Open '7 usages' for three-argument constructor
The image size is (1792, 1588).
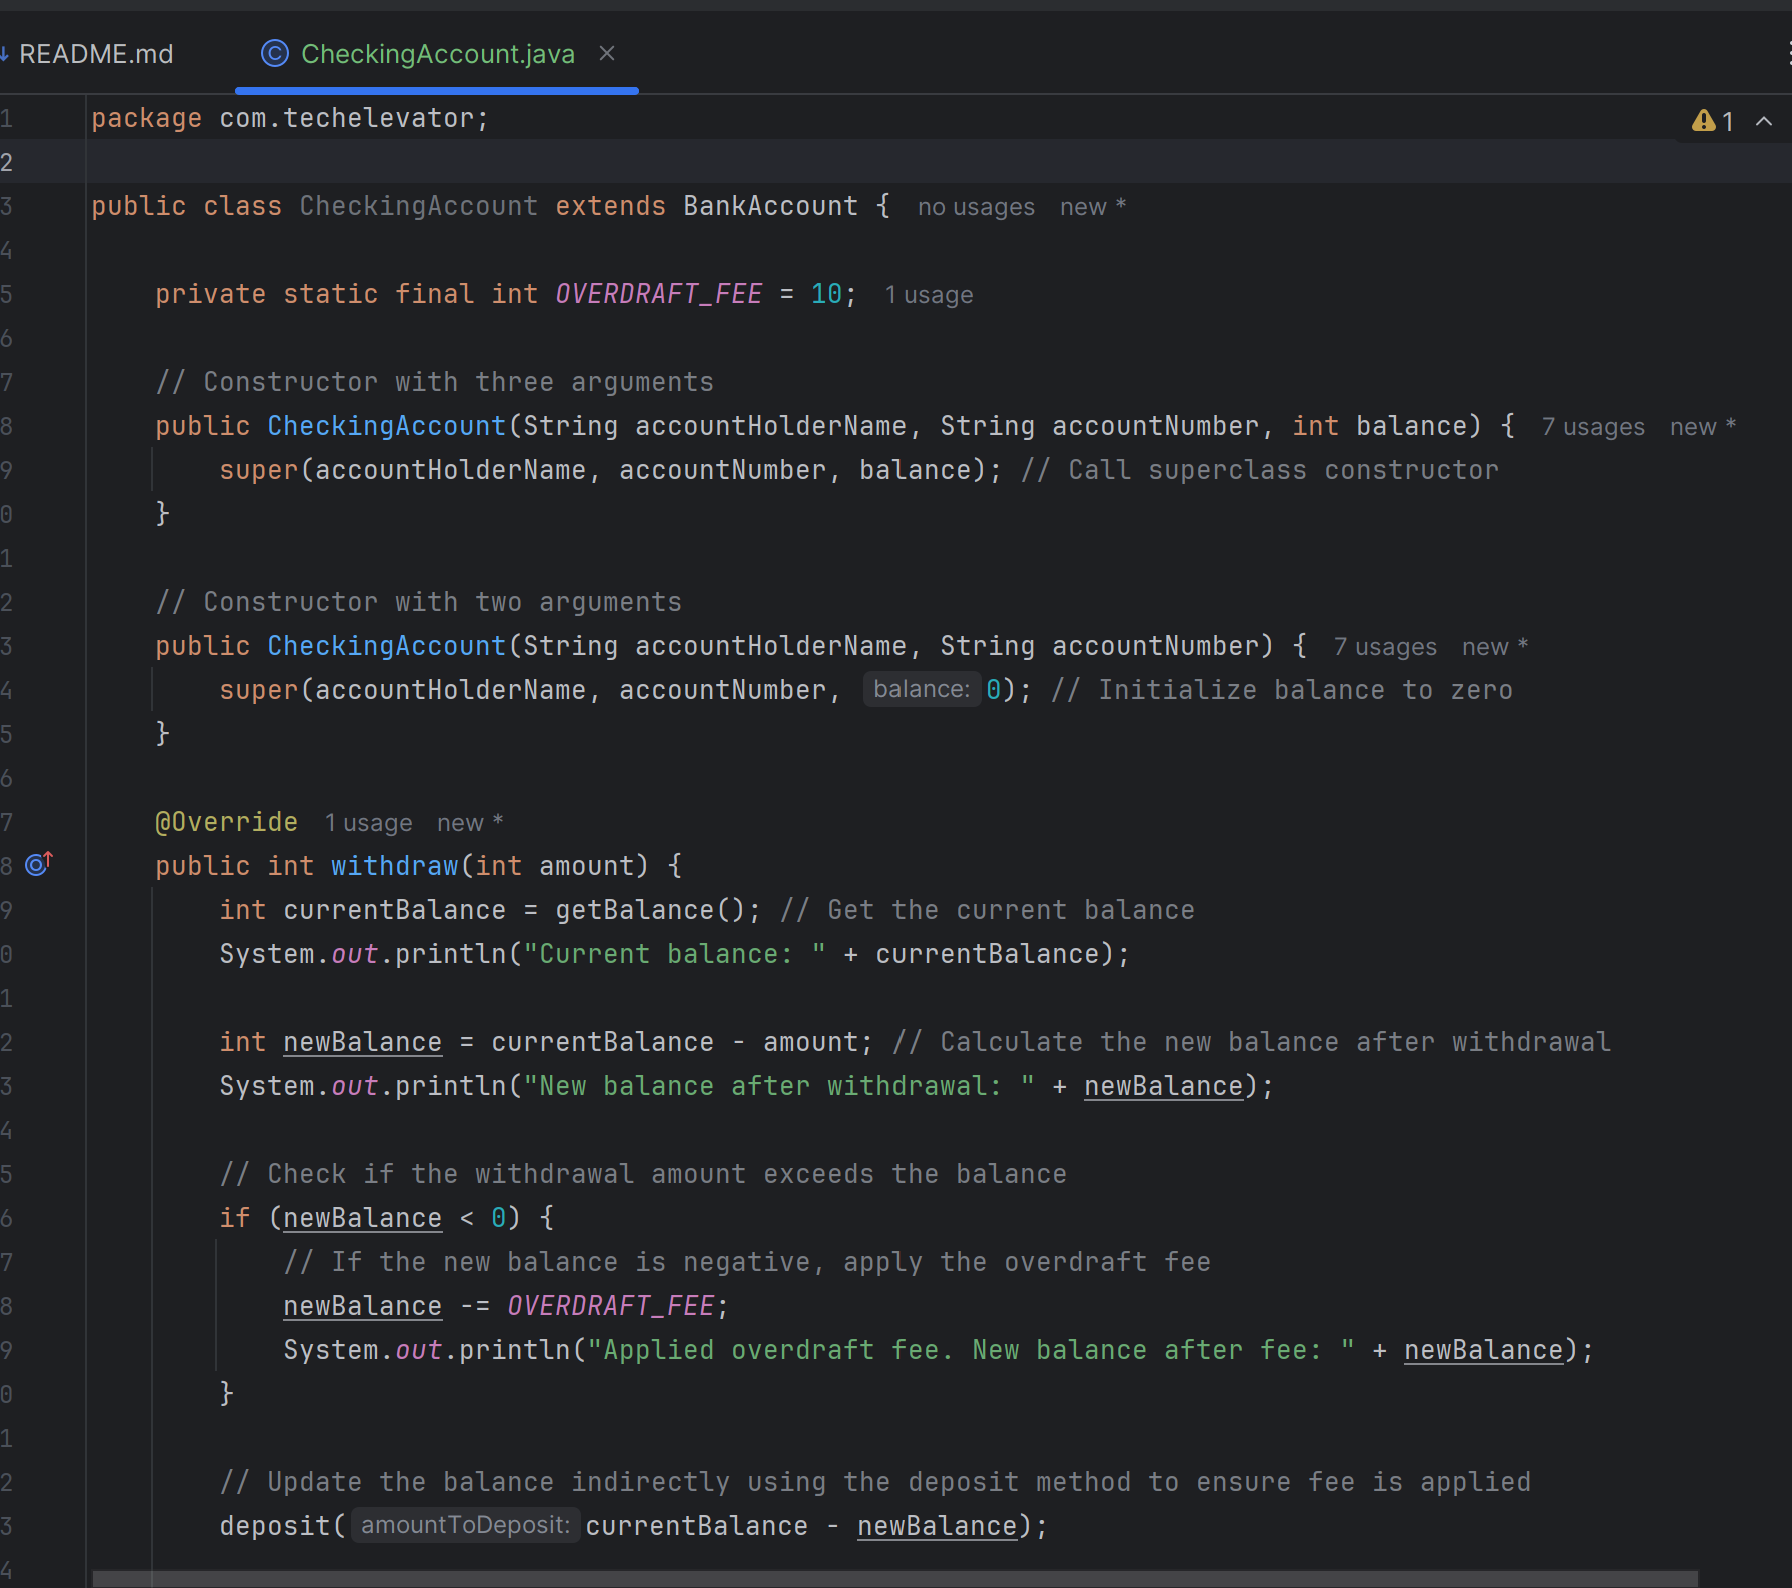[1592, 426]
